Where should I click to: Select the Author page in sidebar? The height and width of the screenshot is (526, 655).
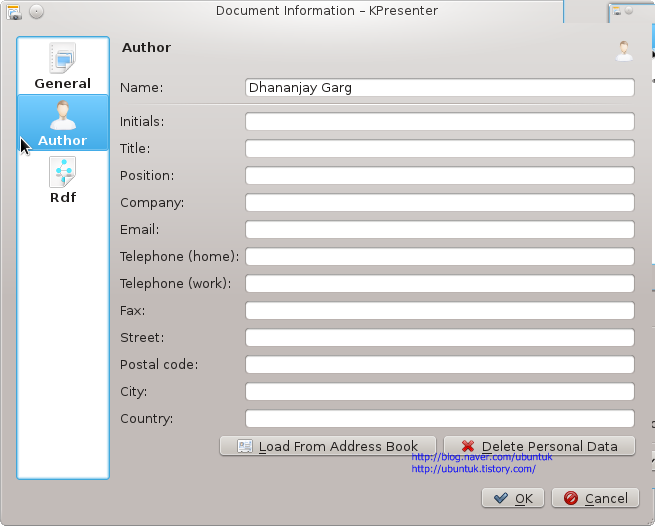tap(63, 122)
